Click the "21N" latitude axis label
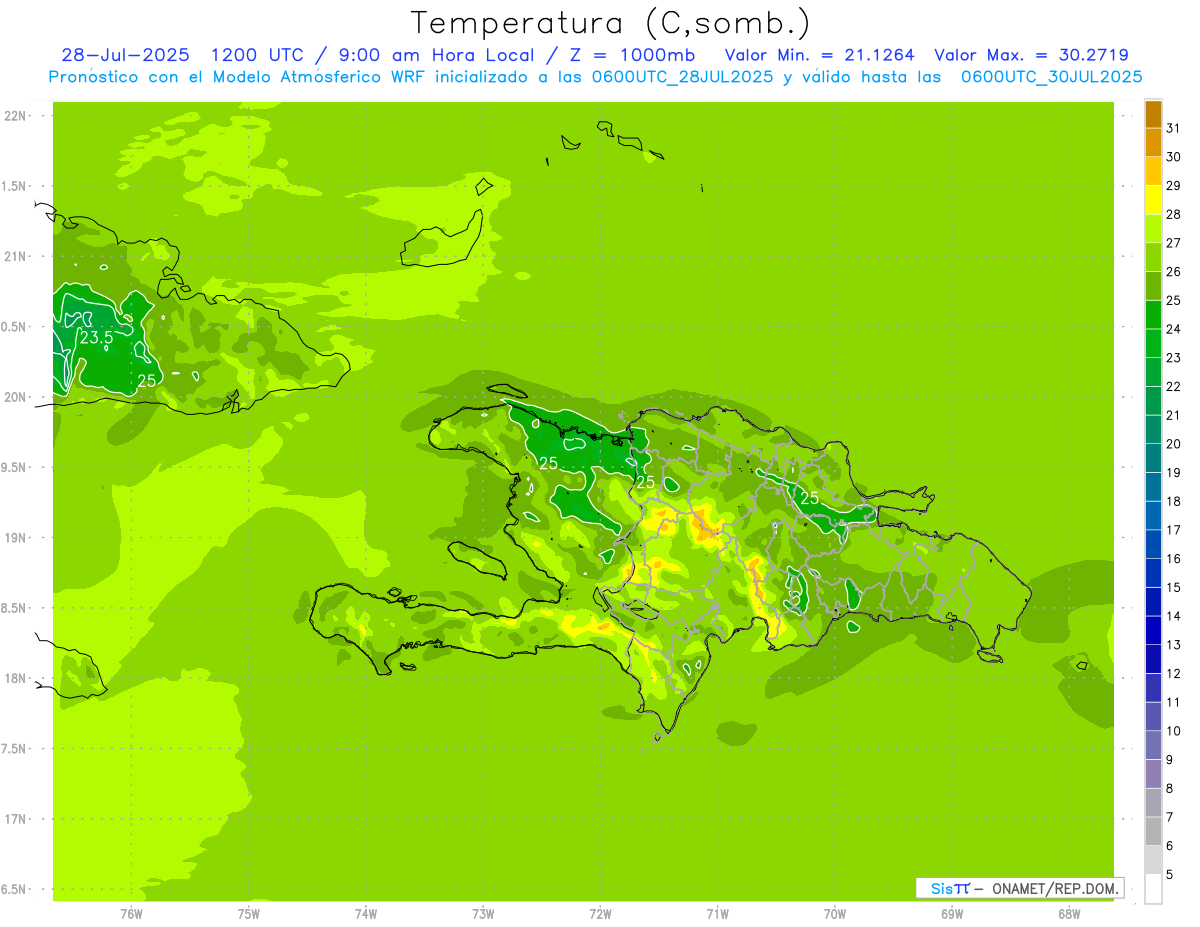The height and width of the screenshot is (927, 1200). click(x=16, y=256)
